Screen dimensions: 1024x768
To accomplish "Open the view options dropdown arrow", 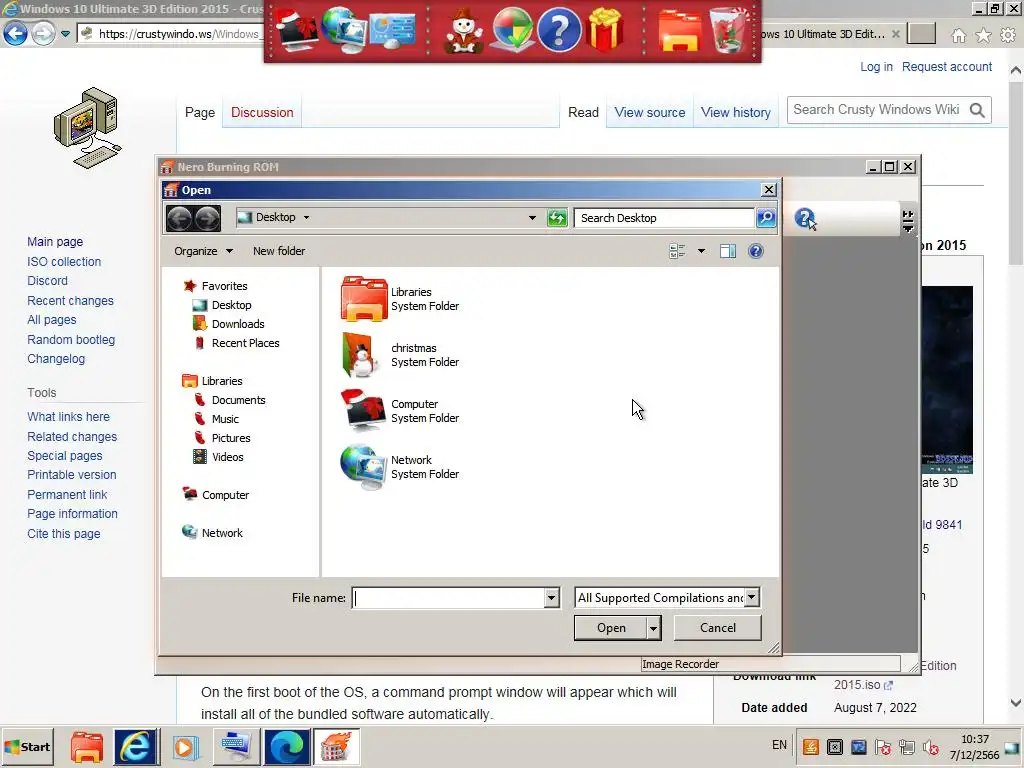I will [701, 251].
